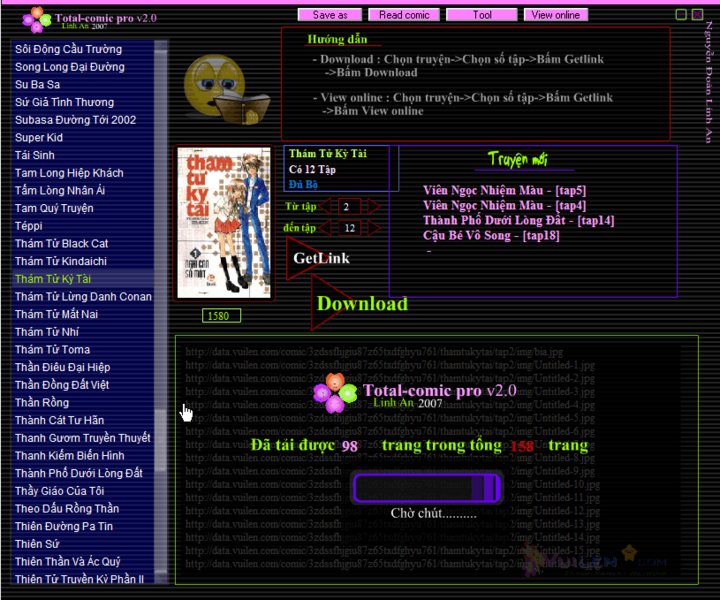Select 'Thám Tử Lừng Danh Conan' in list

point(83,296)
